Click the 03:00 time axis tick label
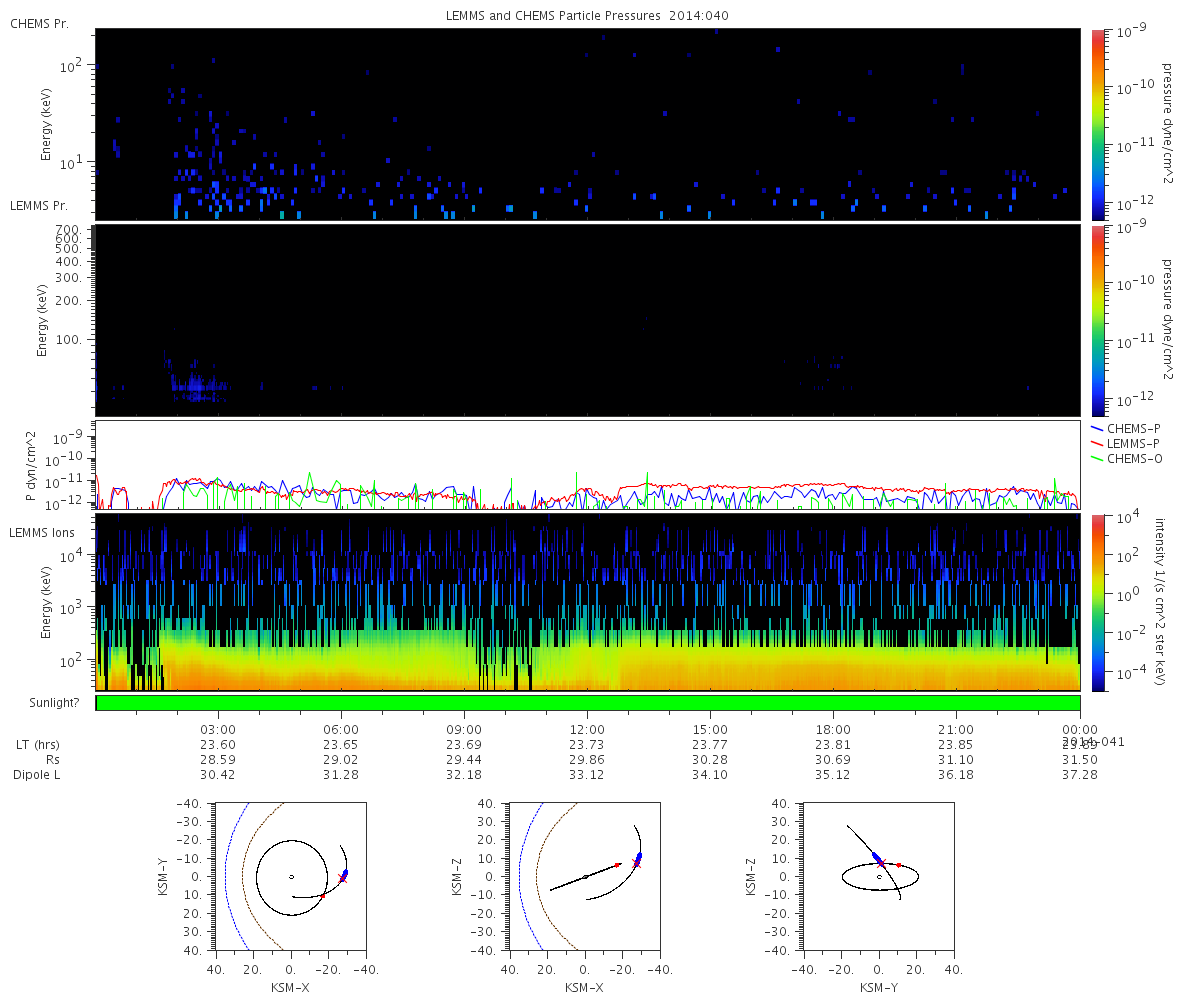 218,729
